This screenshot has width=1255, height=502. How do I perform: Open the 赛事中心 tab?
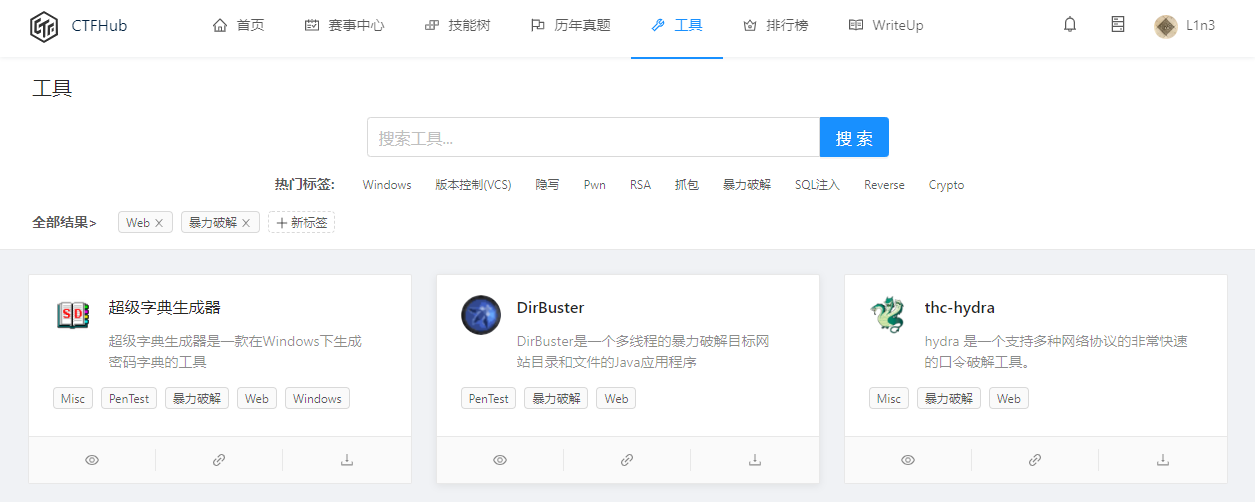pos(344,25)
